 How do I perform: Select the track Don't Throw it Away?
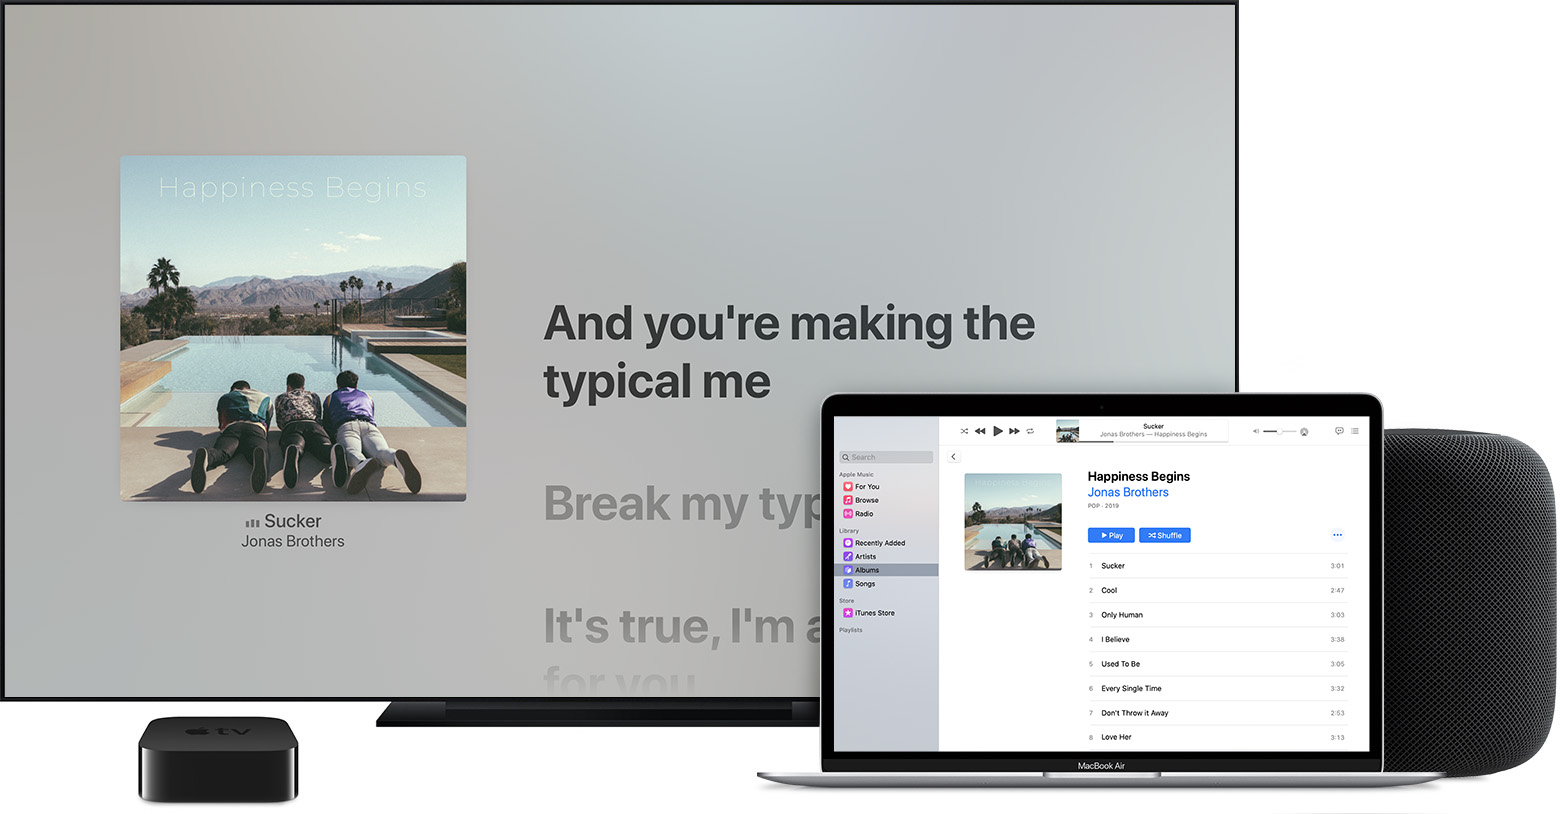pos(1217,713)
